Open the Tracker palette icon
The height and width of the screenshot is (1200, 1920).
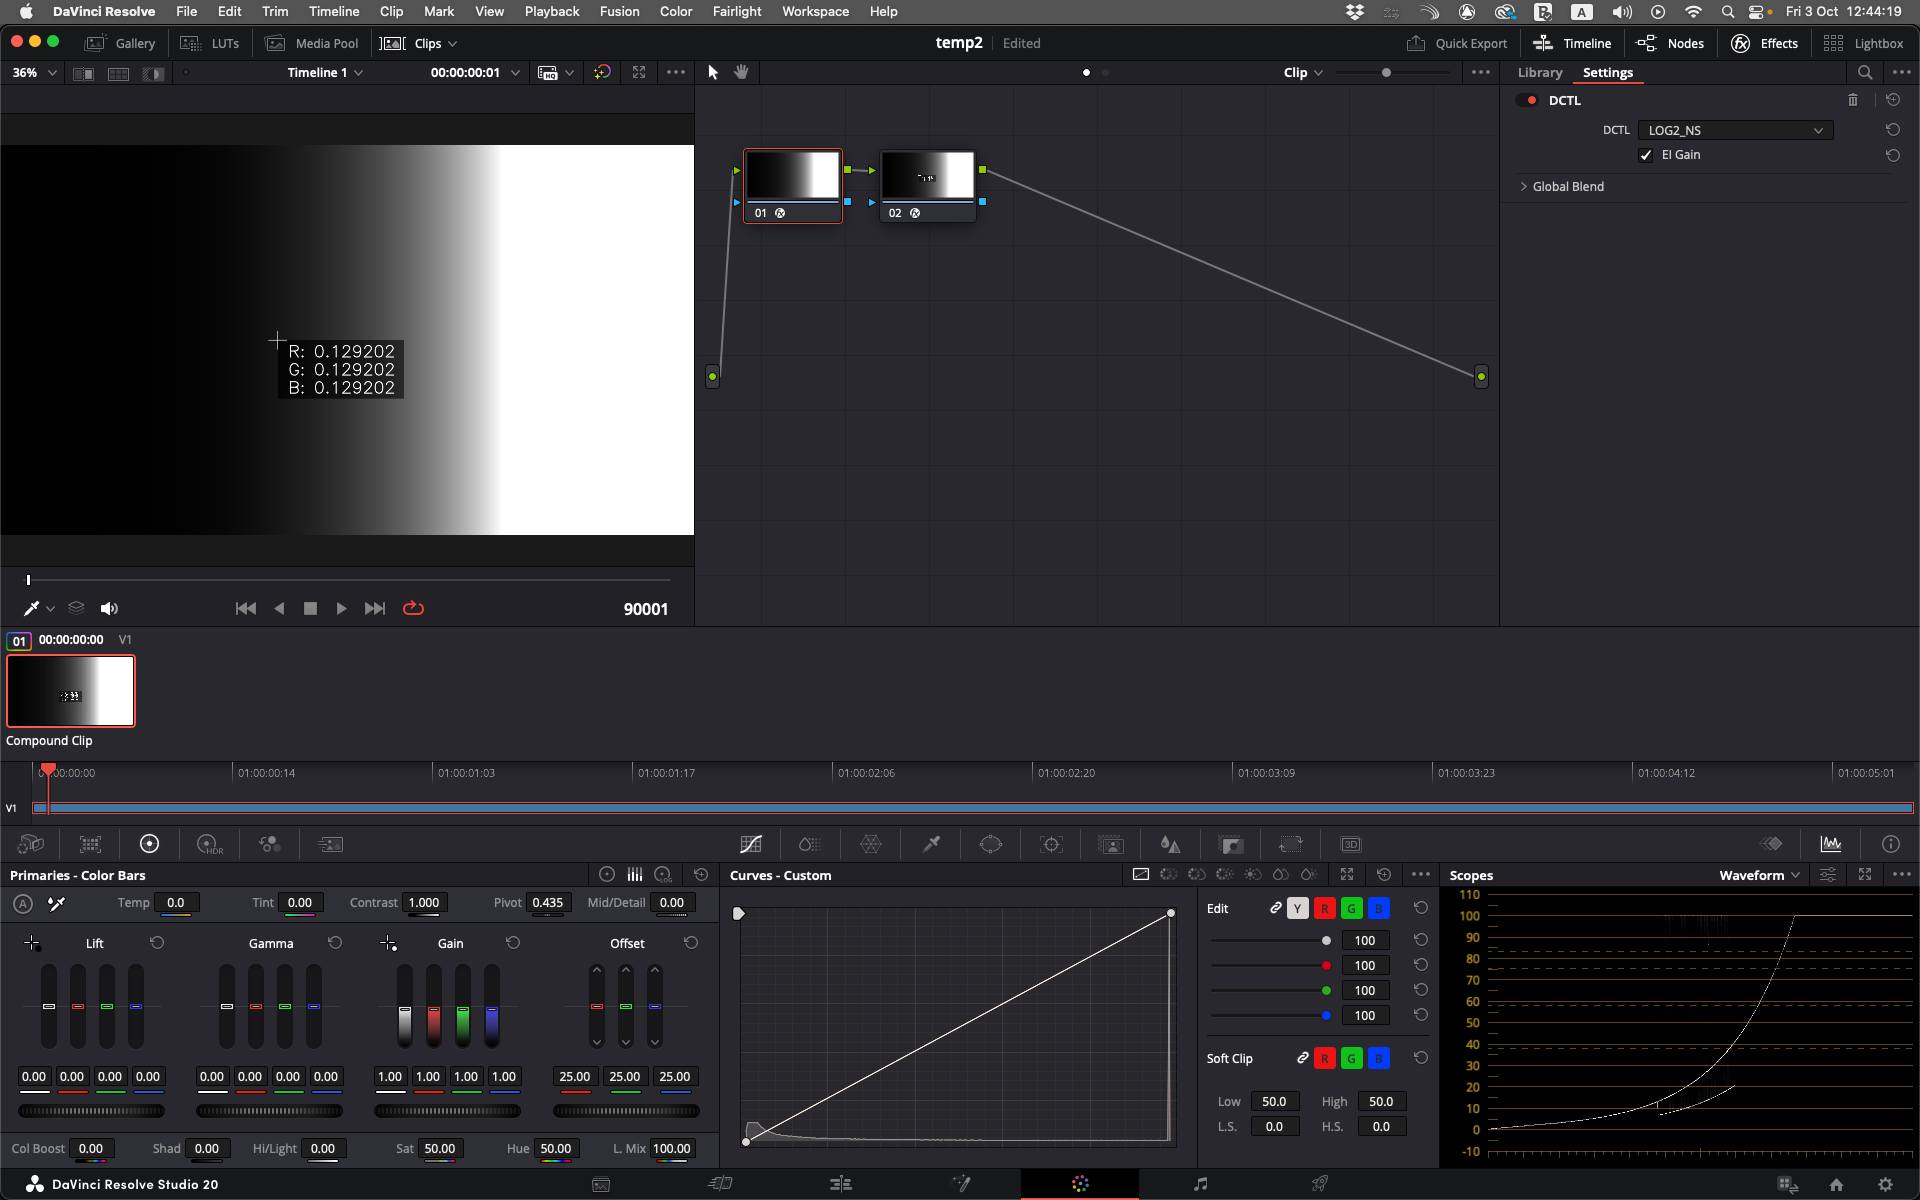[1051, 844]
